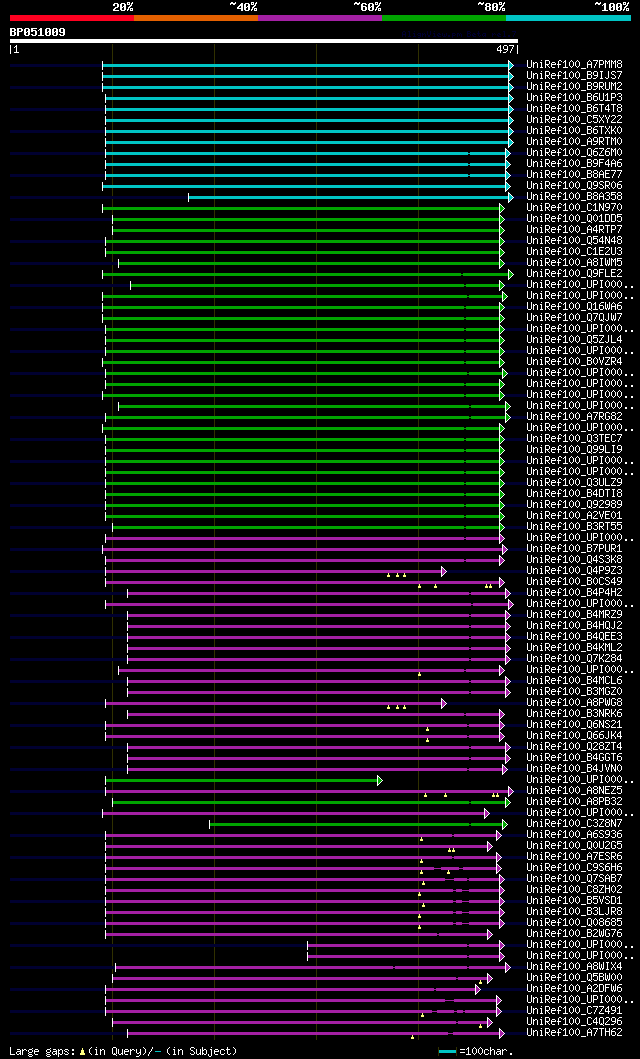The image size is (640, 1059).
Task: Open the UniRef100_B4DTI8 hit
Action: 575,494
